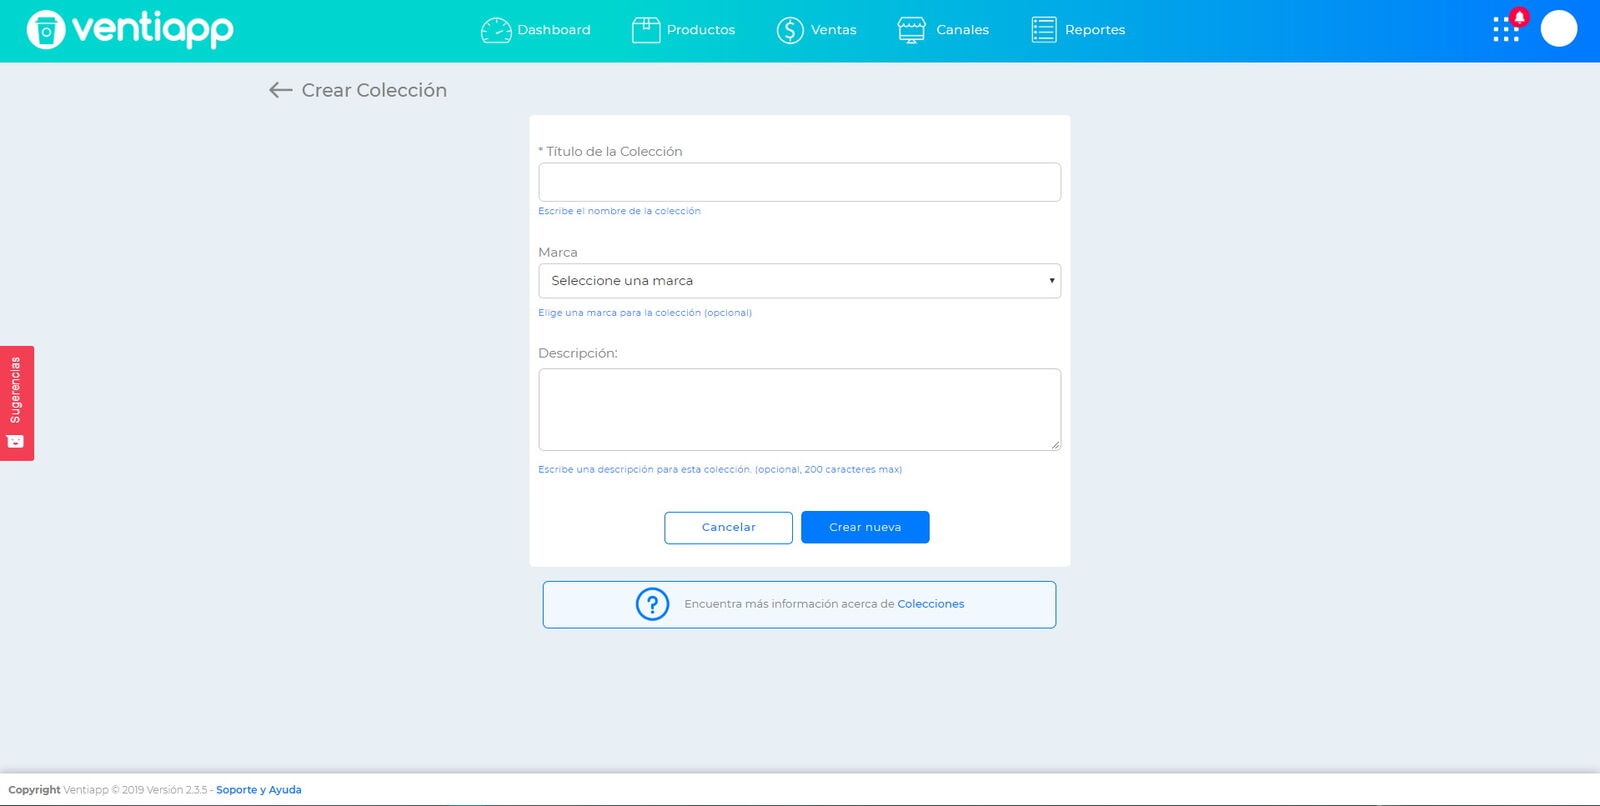Open the apps grid with notification bell
1600x806 pixels.
pyautogui.click(x=1508, y=26)
